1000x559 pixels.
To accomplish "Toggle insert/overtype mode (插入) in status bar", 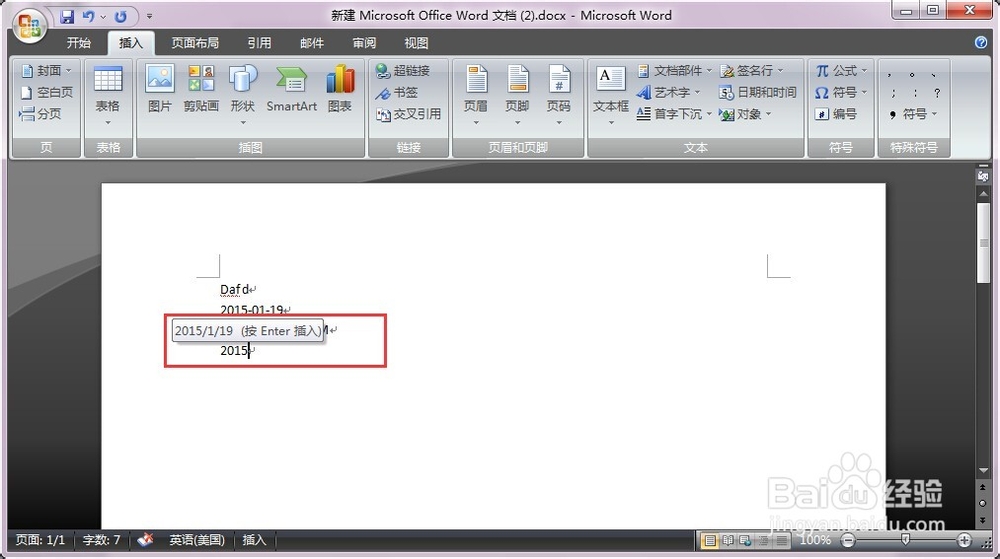I will [254, 540].
